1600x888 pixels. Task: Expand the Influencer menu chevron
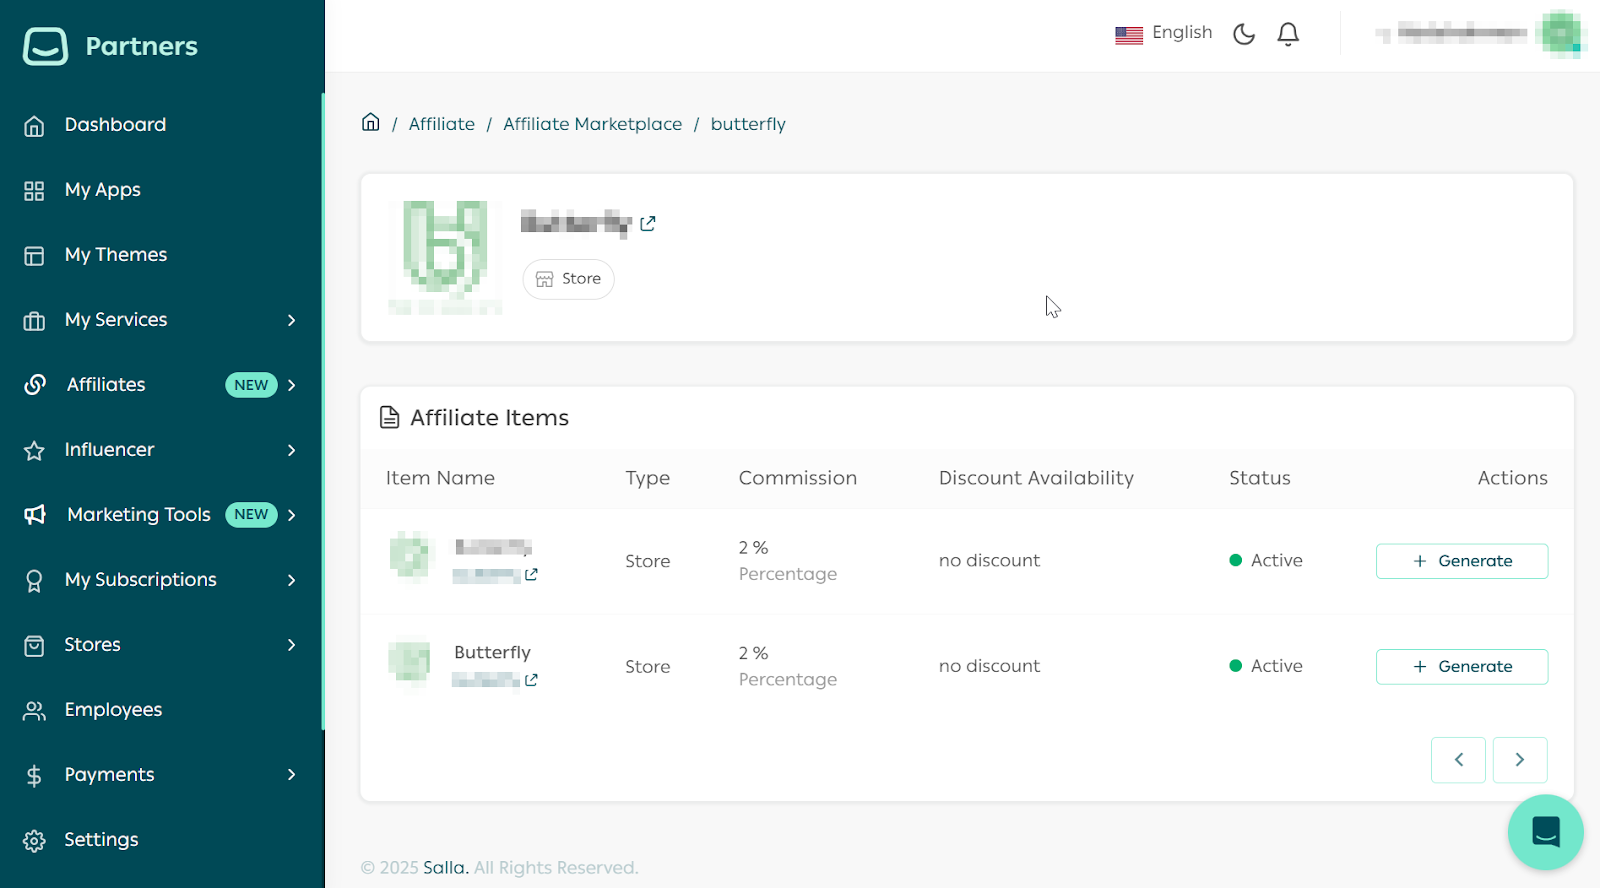pyautogui.click(x=291, y=450)
